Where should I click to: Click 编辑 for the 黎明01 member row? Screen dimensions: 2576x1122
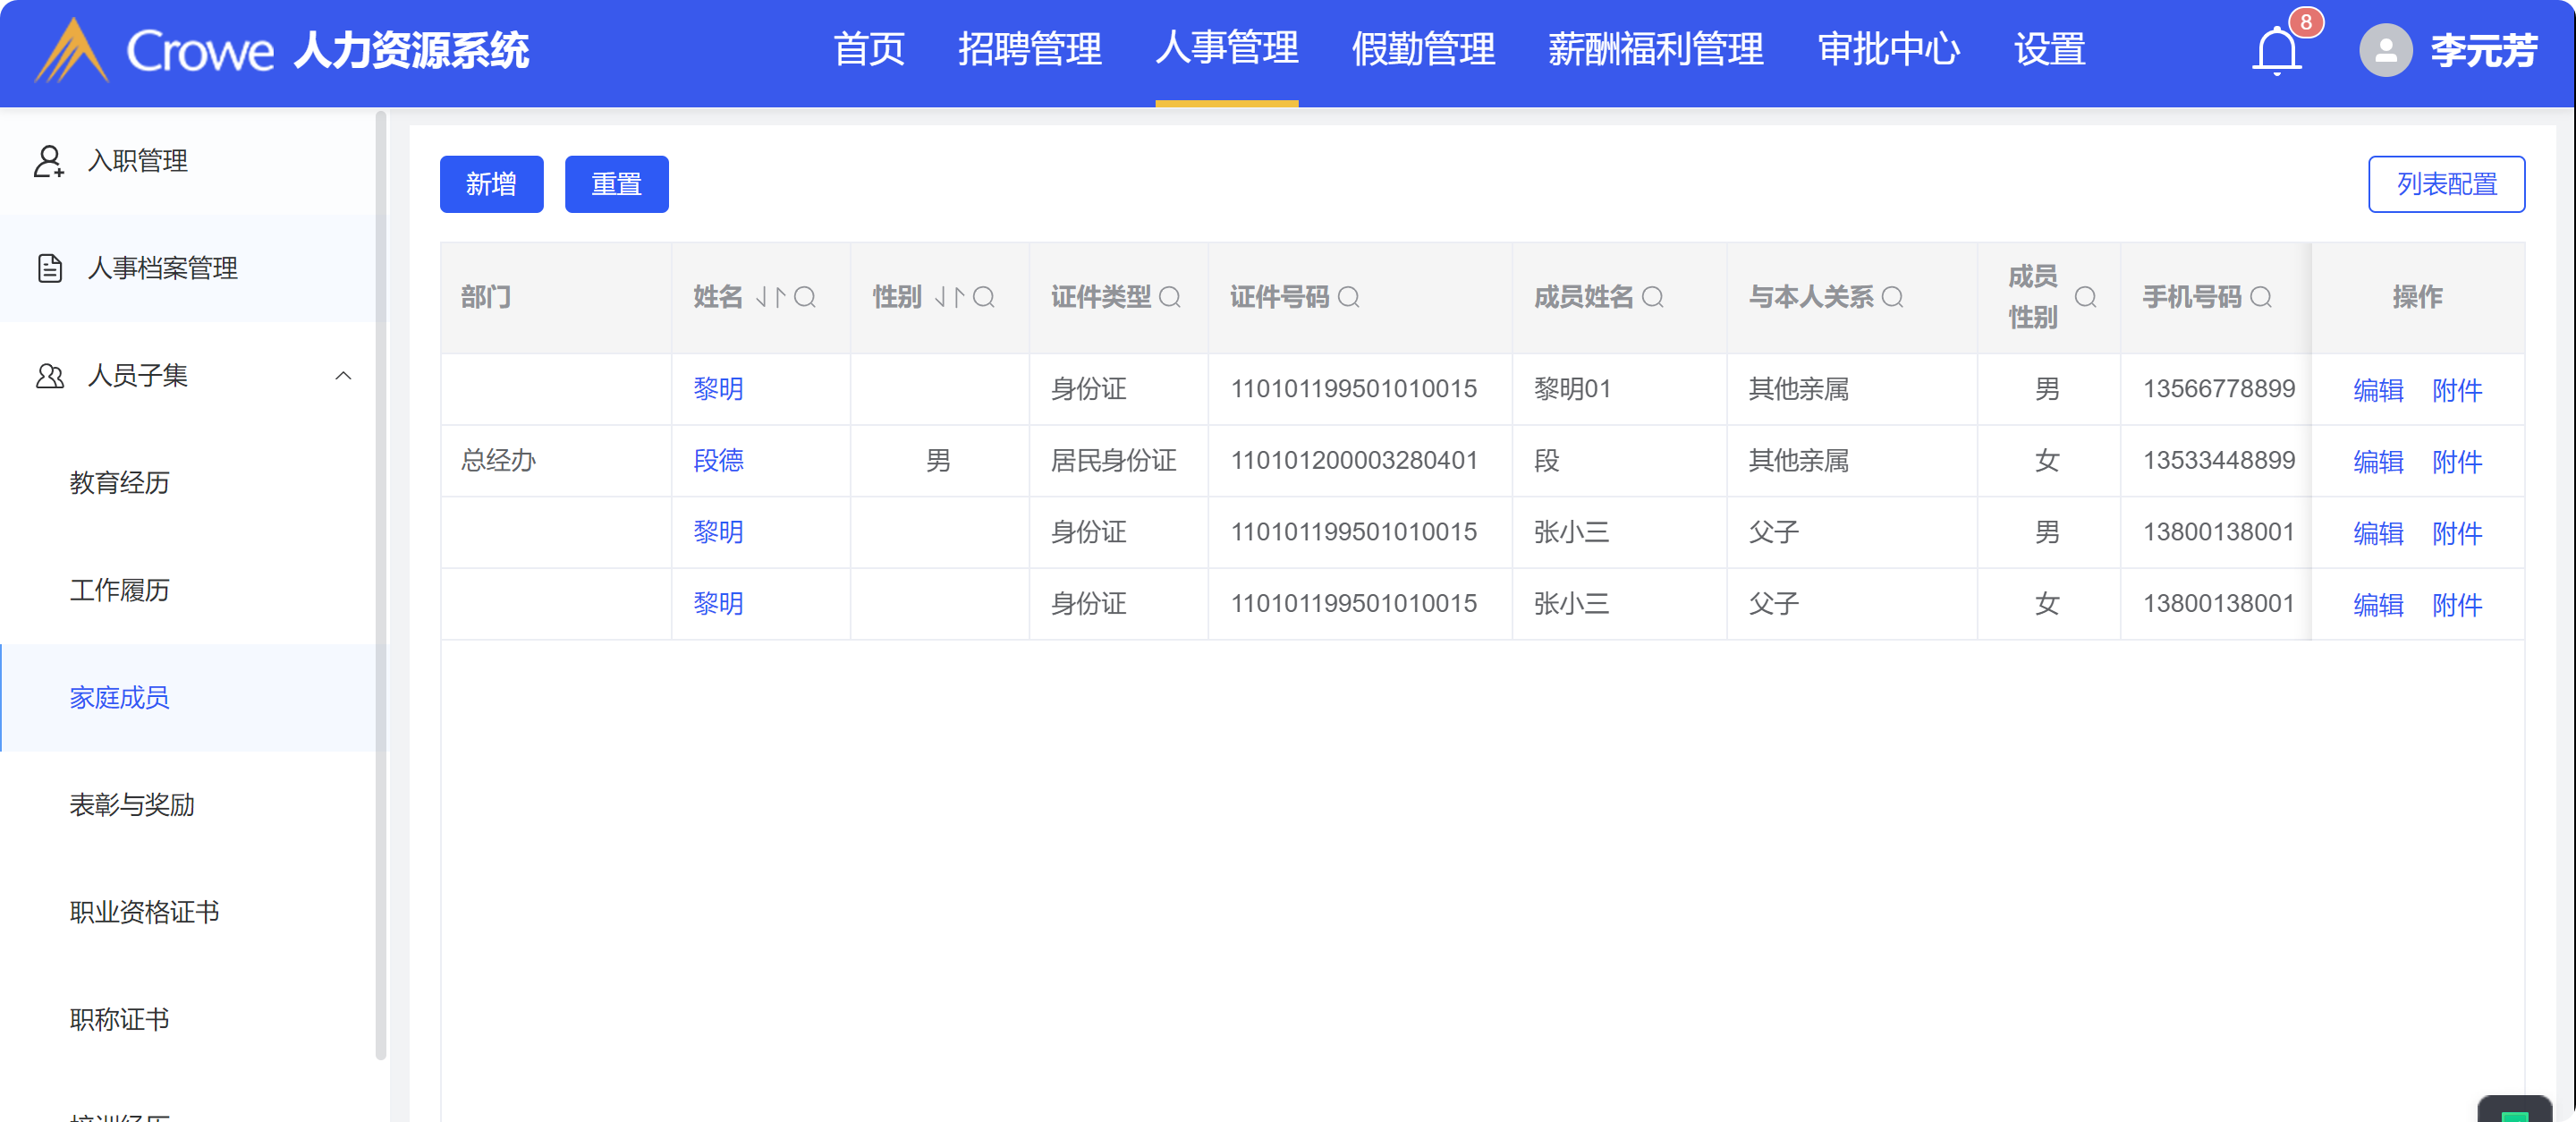coord(2378,390)
